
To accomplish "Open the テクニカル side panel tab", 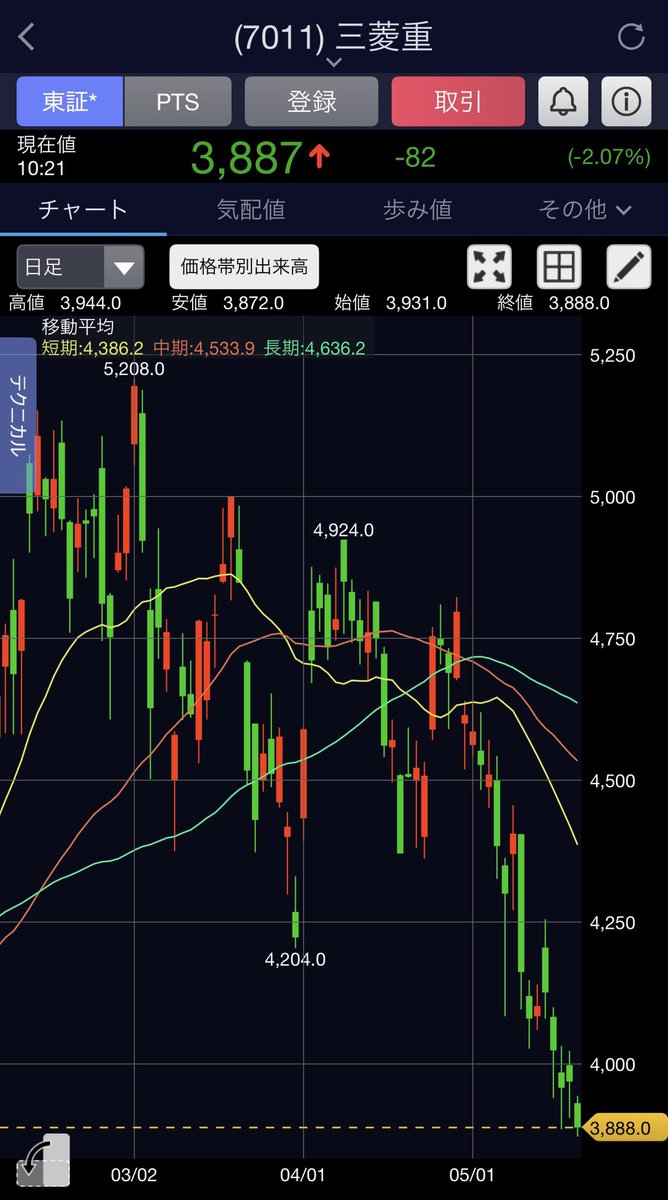I will pos(18,416).
